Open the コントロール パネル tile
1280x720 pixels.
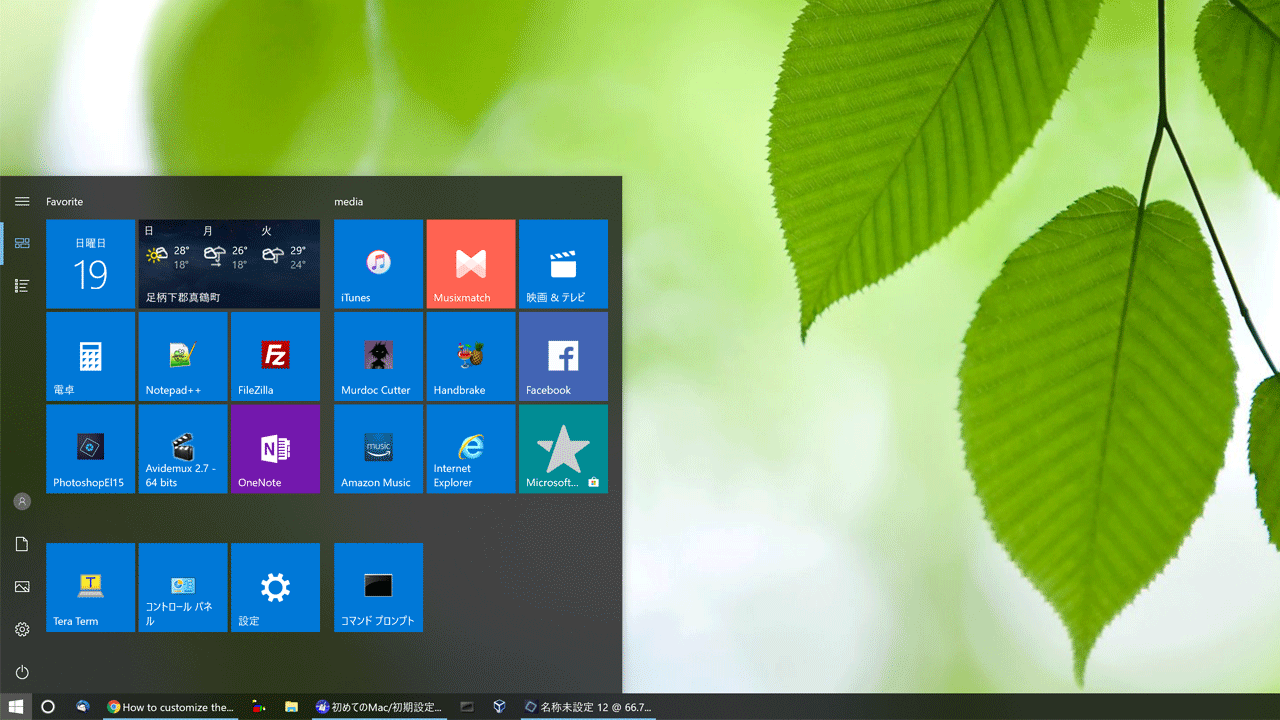(x=183, y=587)
